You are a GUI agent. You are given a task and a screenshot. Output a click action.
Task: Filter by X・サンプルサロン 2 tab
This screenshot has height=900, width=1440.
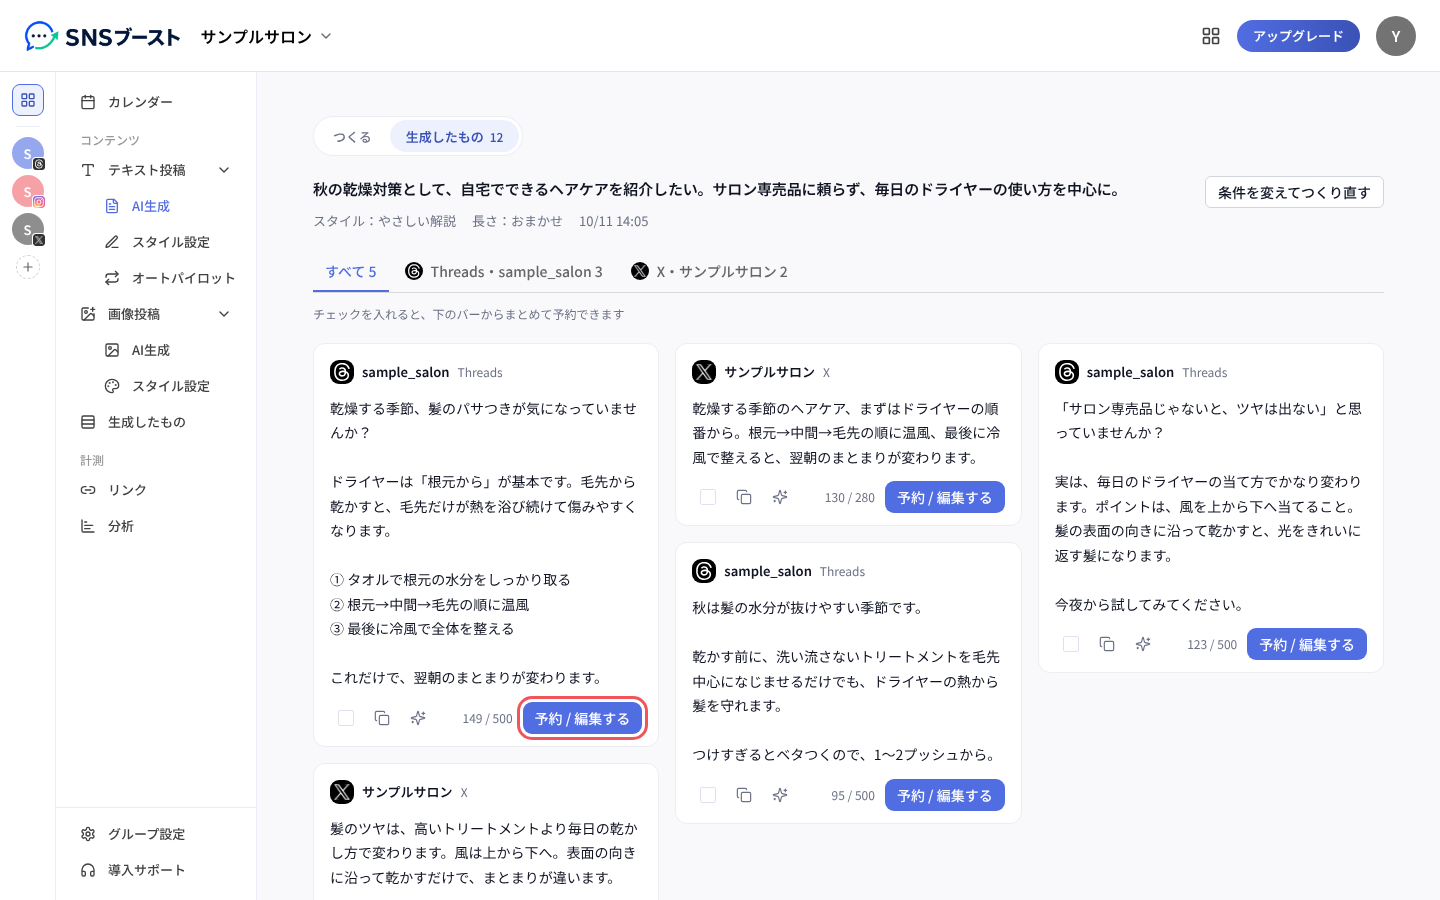pyautogui.click(x=709, y=272)
